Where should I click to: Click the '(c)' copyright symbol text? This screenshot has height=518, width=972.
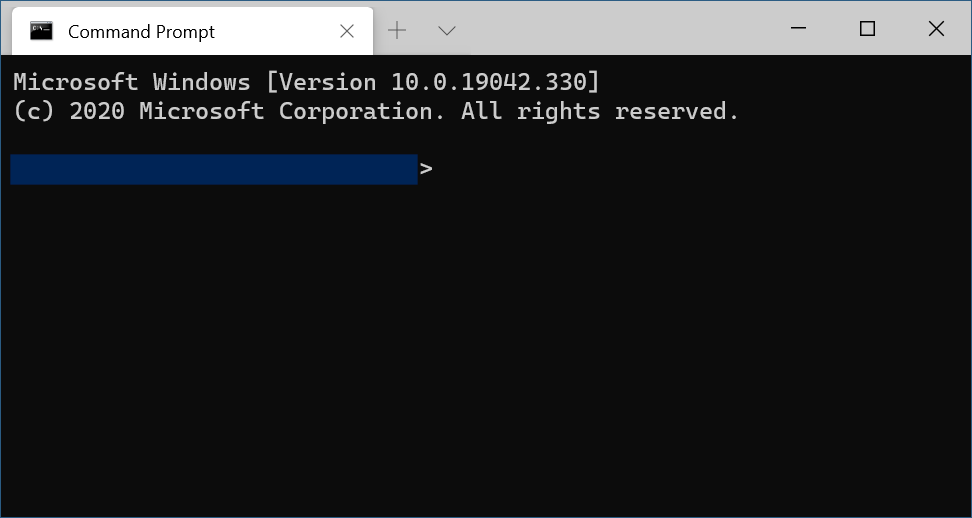click(34, 111)
